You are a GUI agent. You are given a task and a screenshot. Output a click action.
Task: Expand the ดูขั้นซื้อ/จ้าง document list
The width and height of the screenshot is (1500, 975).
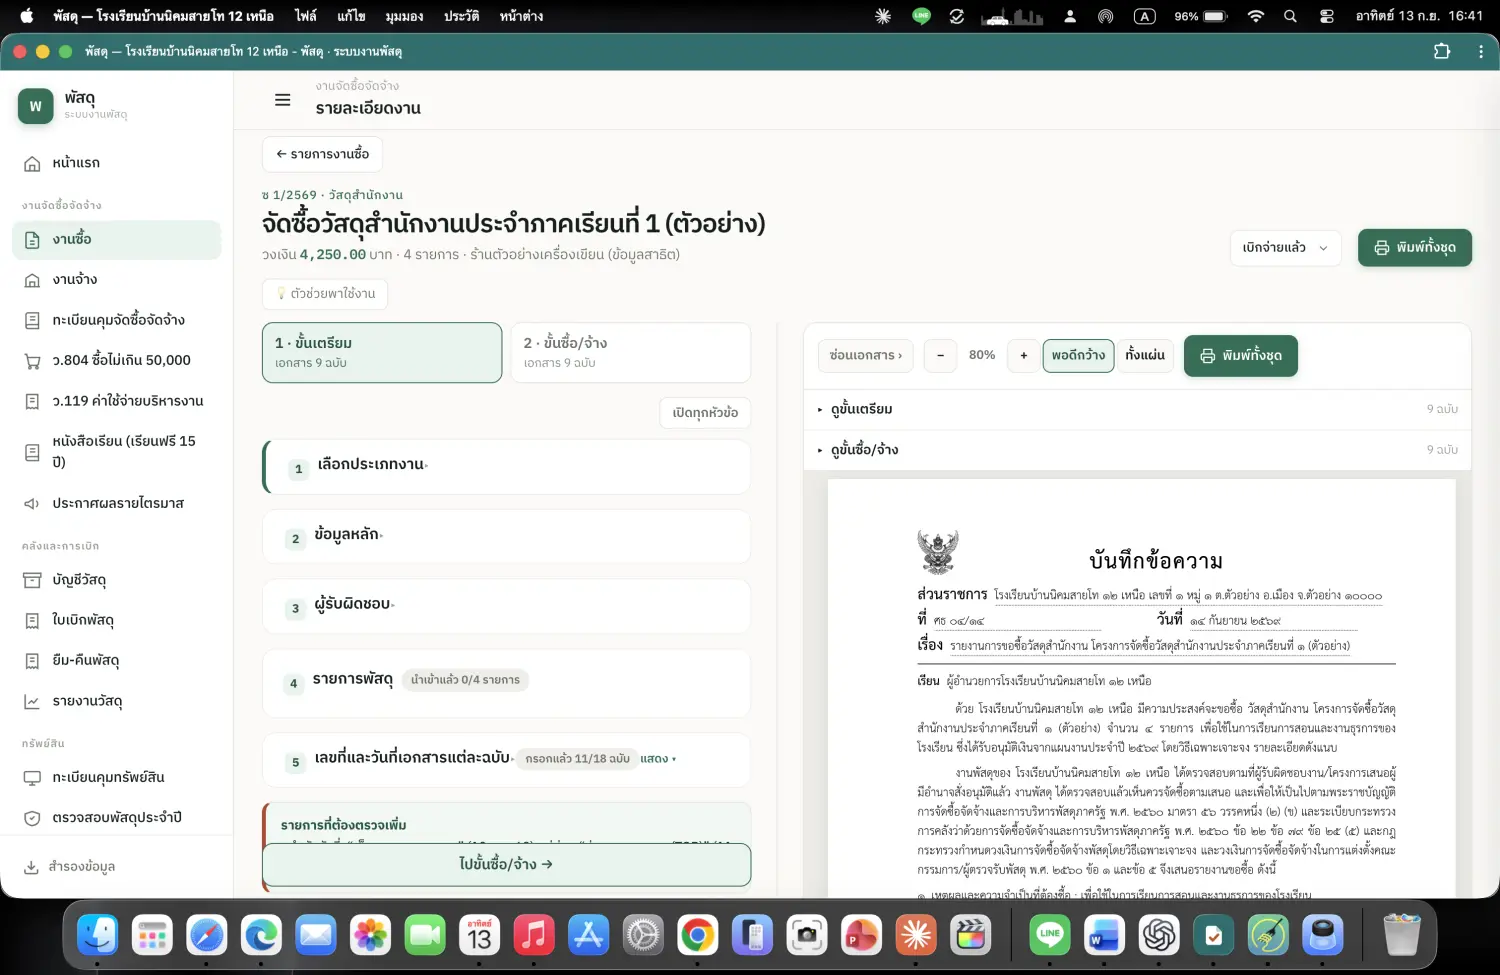(1137, 450)
